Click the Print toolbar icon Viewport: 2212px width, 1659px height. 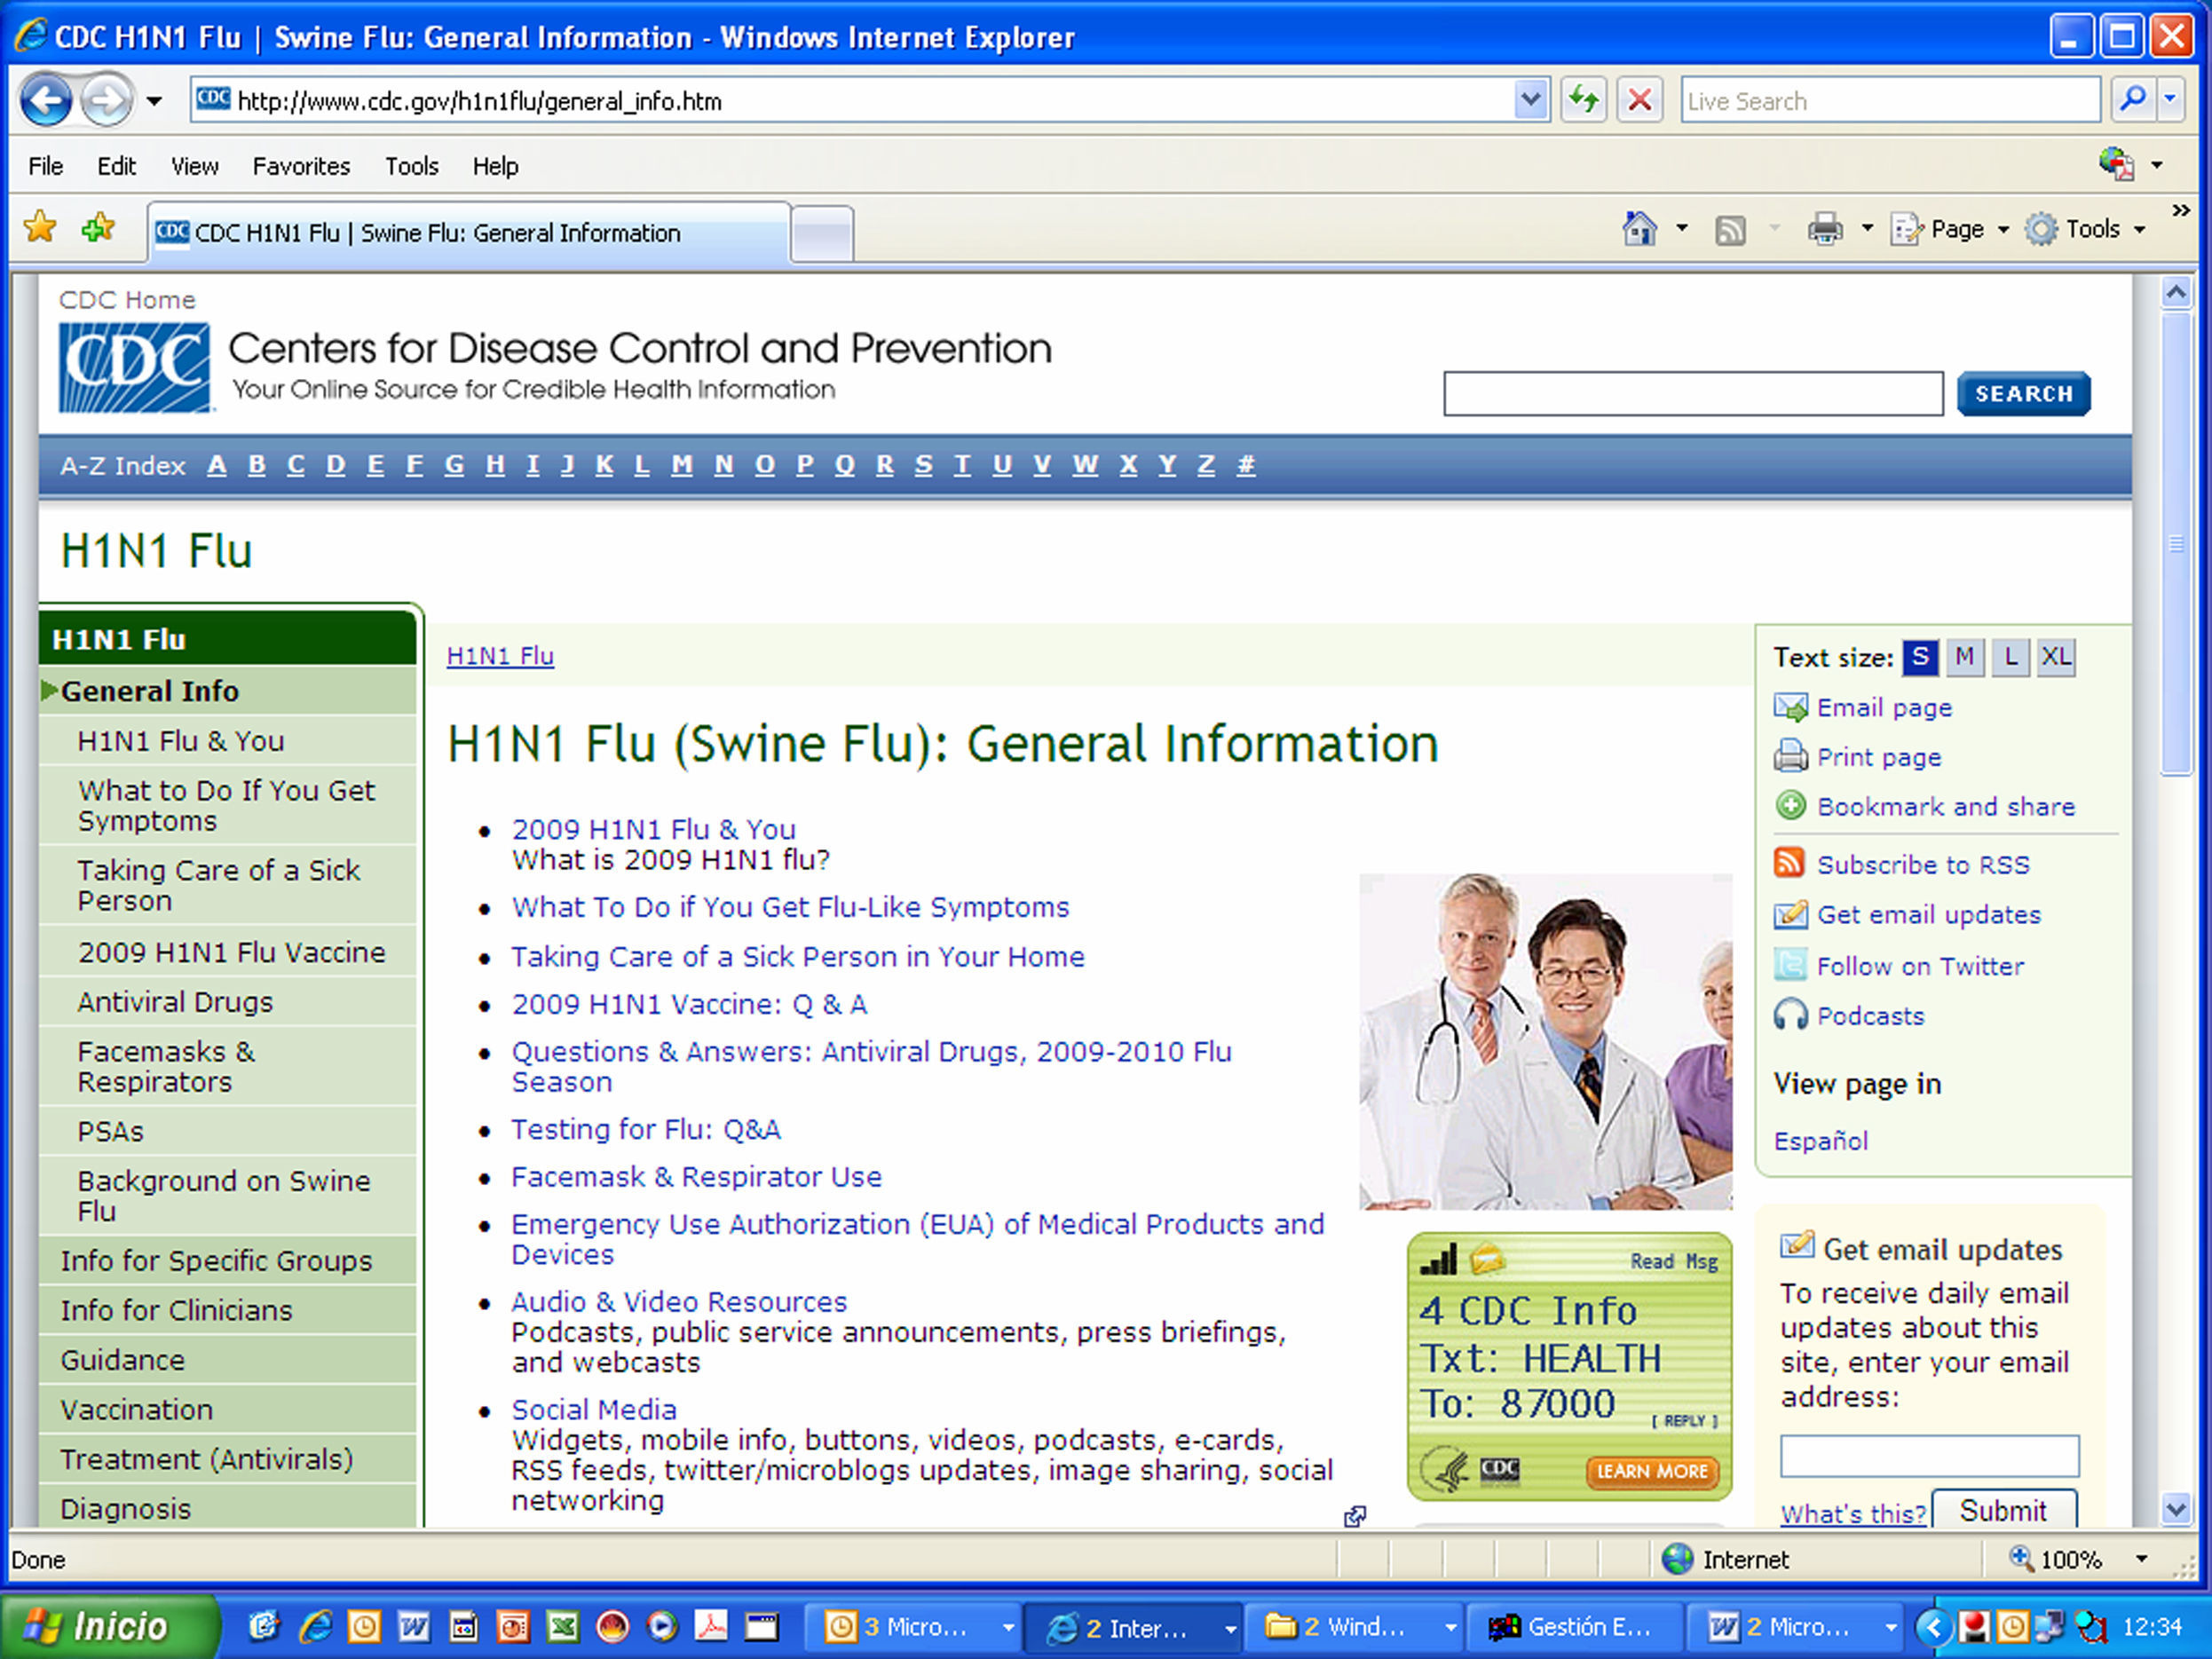(x=1824, y=229)
